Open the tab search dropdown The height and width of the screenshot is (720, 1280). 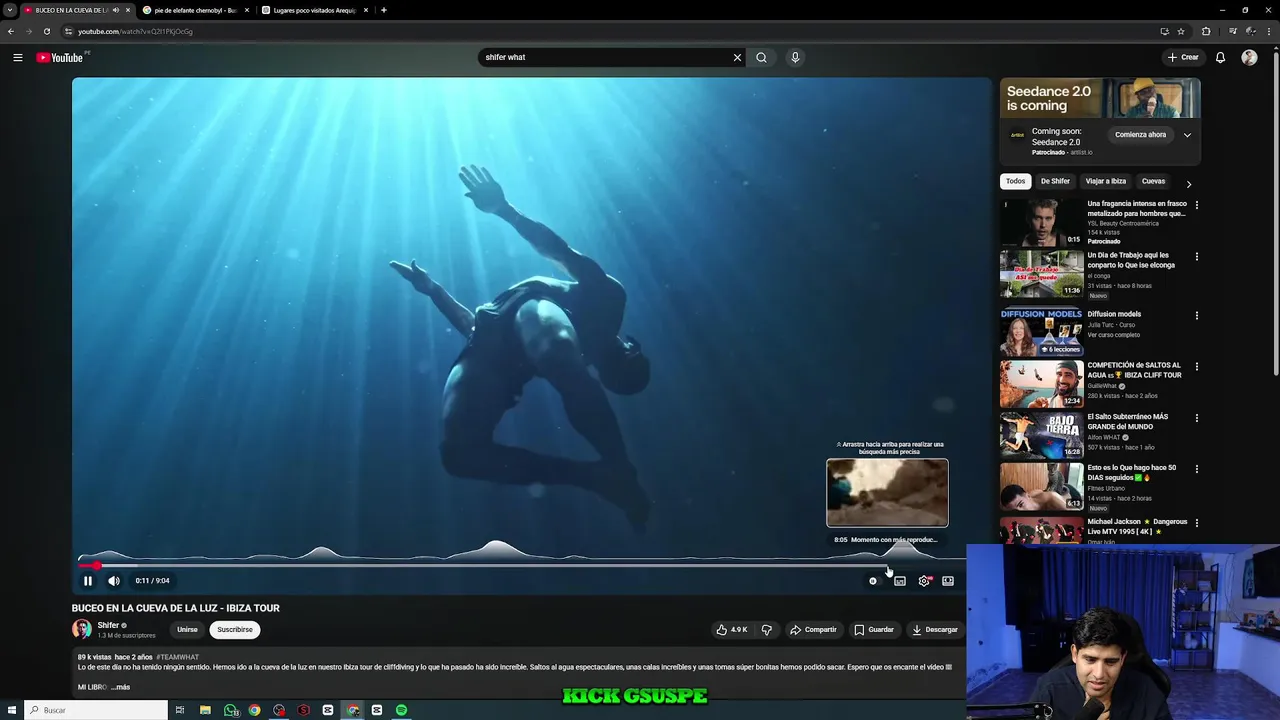(x=10, y=10)
